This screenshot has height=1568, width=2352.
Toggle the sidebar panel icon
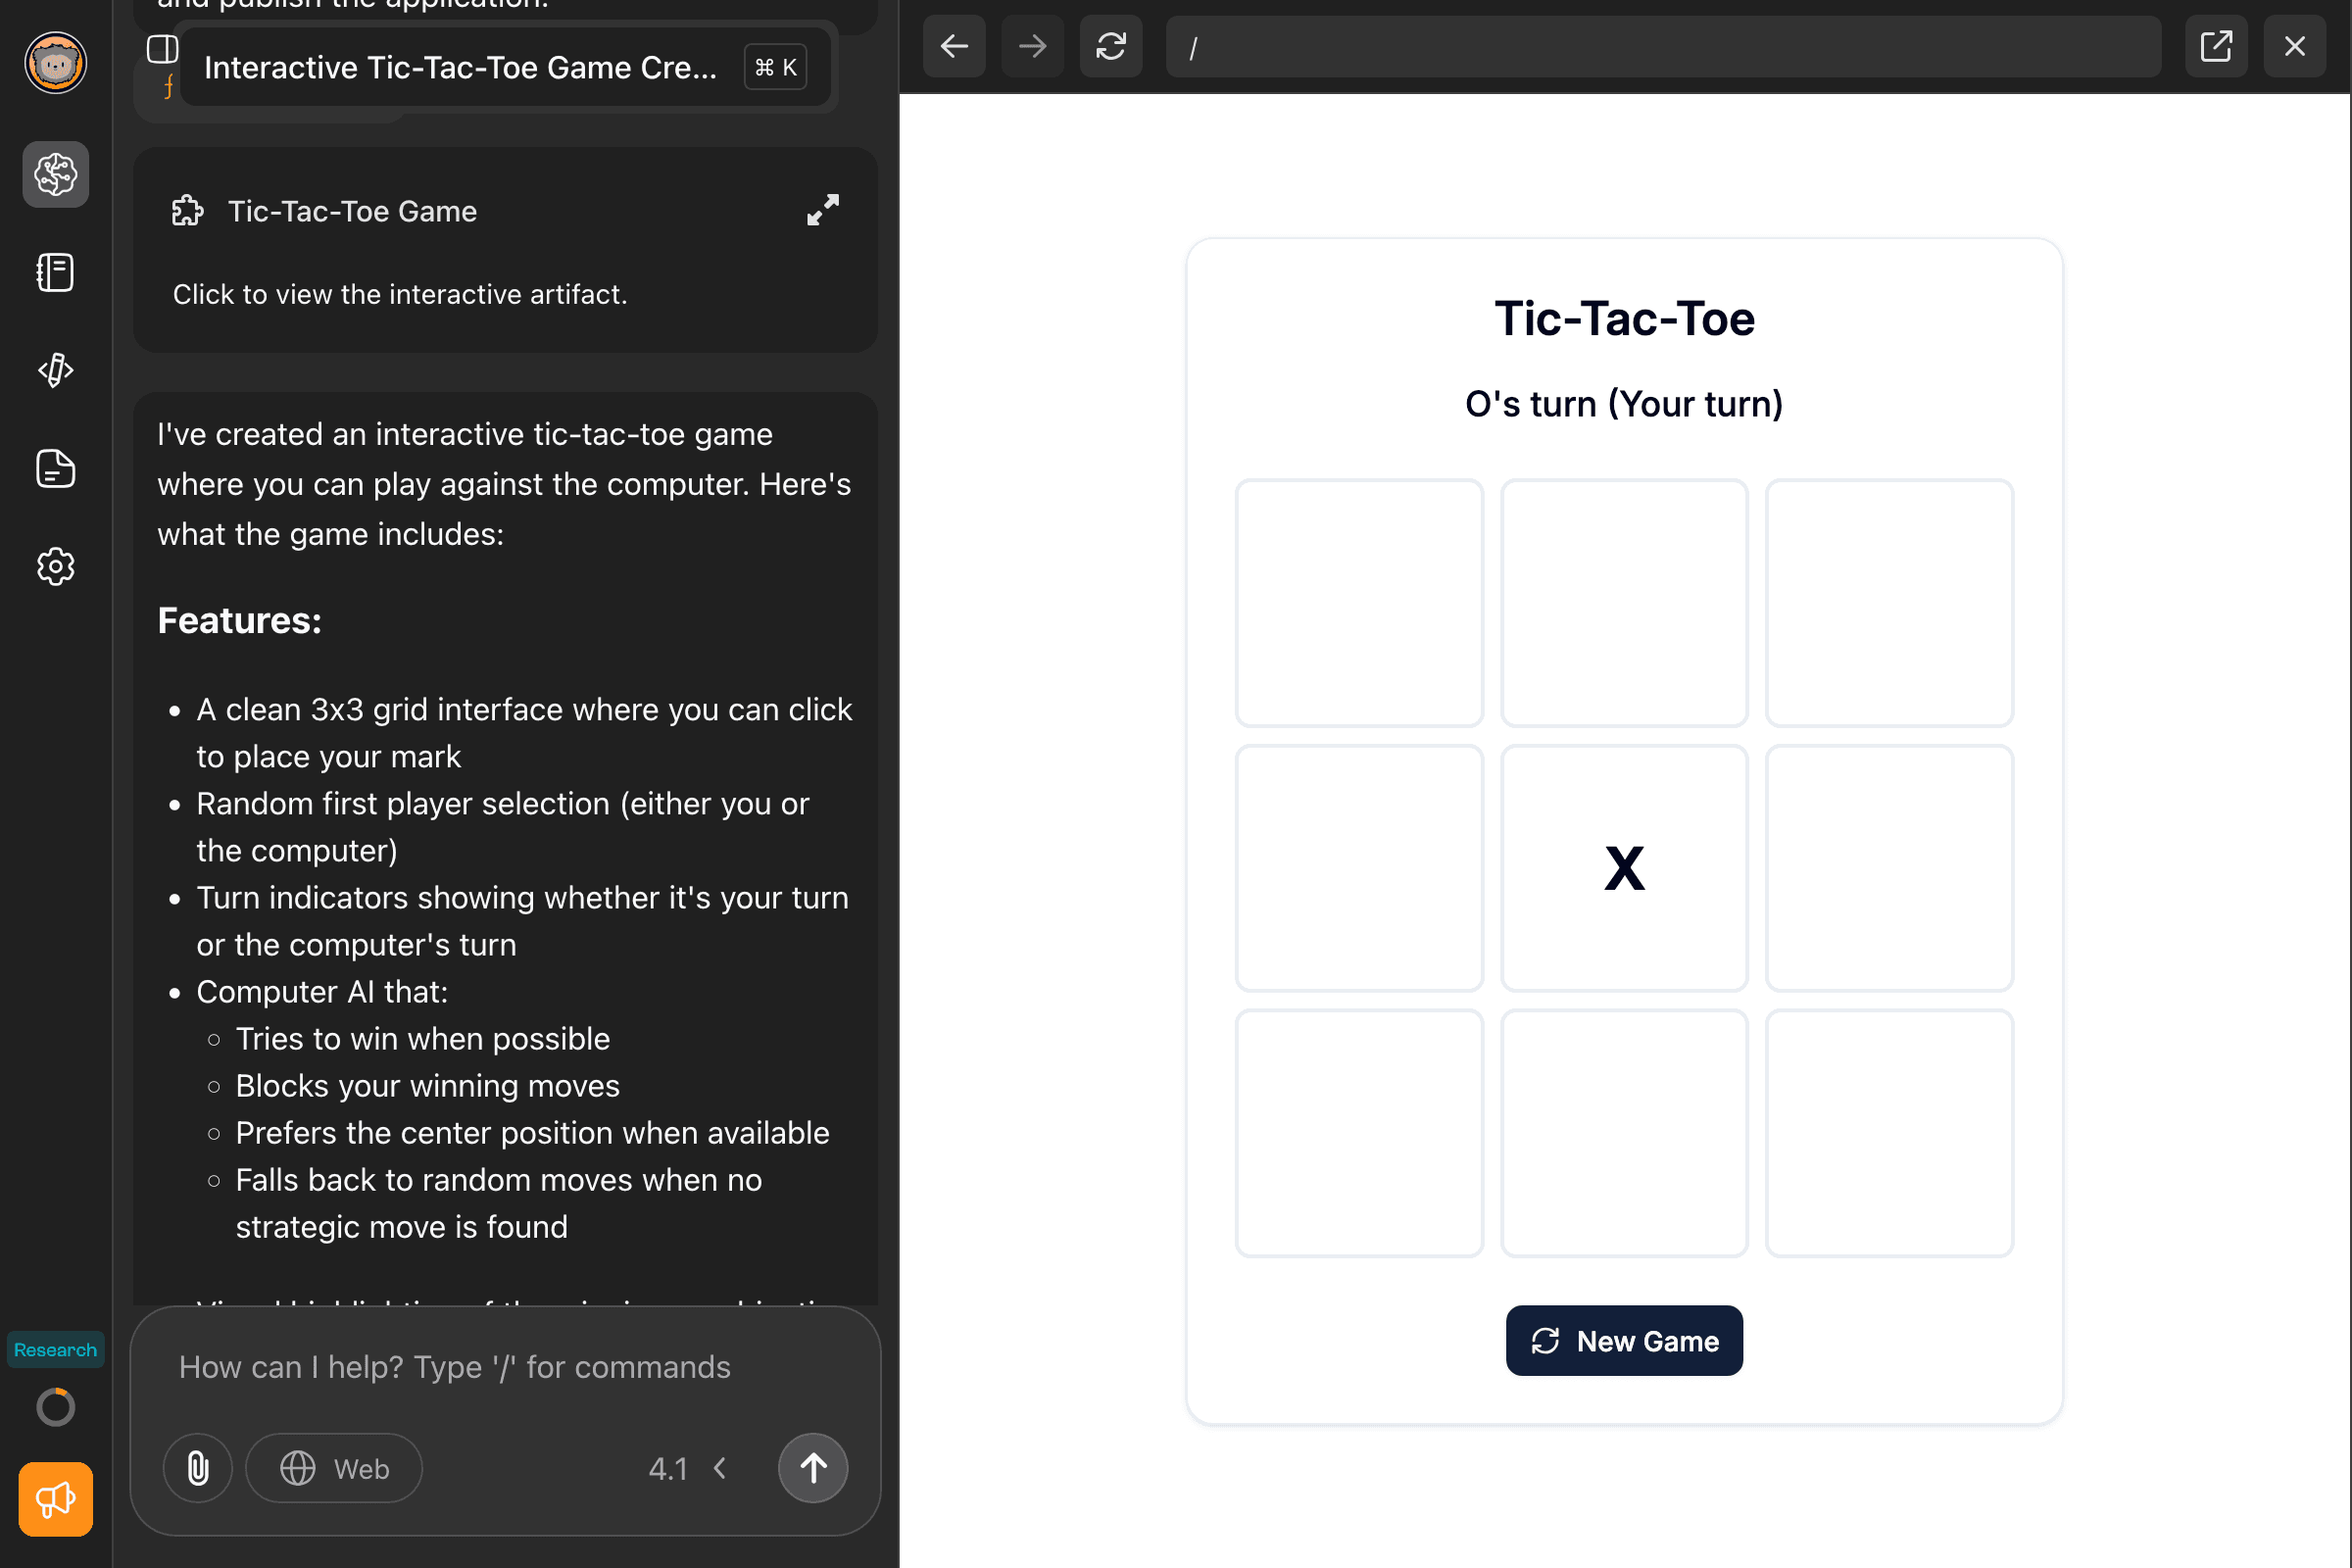click(x=163, y=48)
